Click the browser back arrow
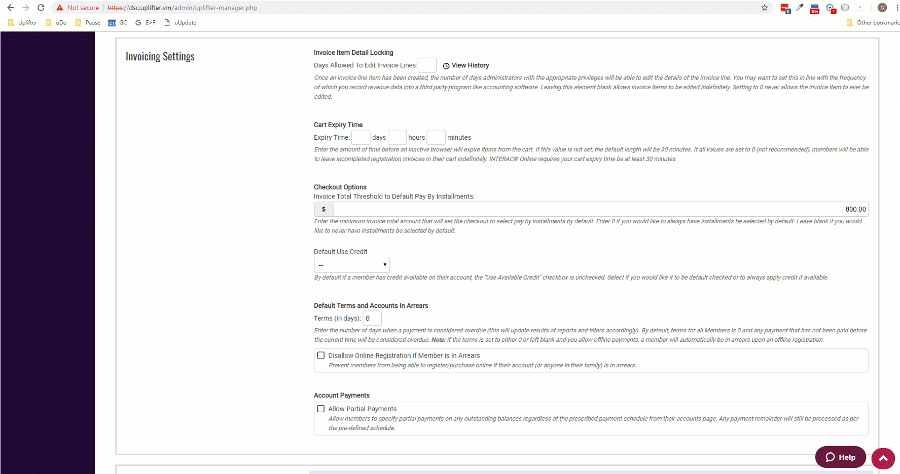This screenshot has height=474, width=900. tap(10, 6)
